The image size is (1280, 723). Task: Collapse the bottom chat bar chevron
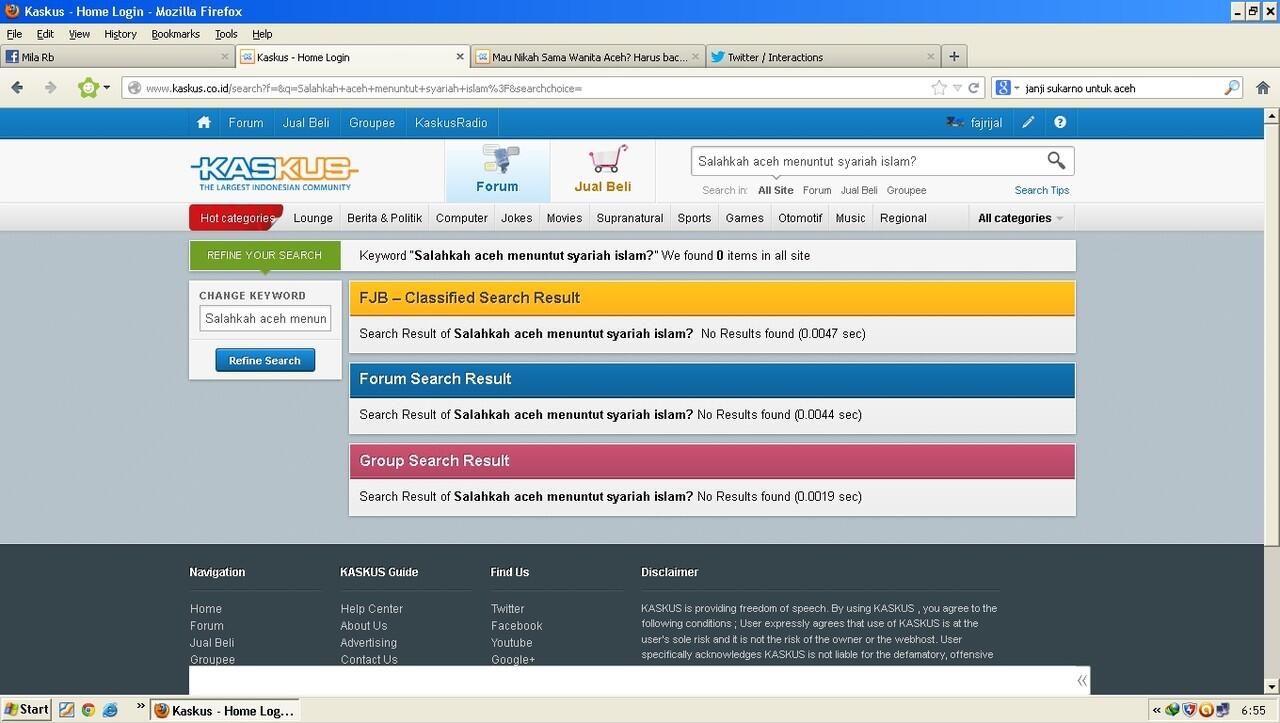pyautogui.click(x=1081, y=681)
